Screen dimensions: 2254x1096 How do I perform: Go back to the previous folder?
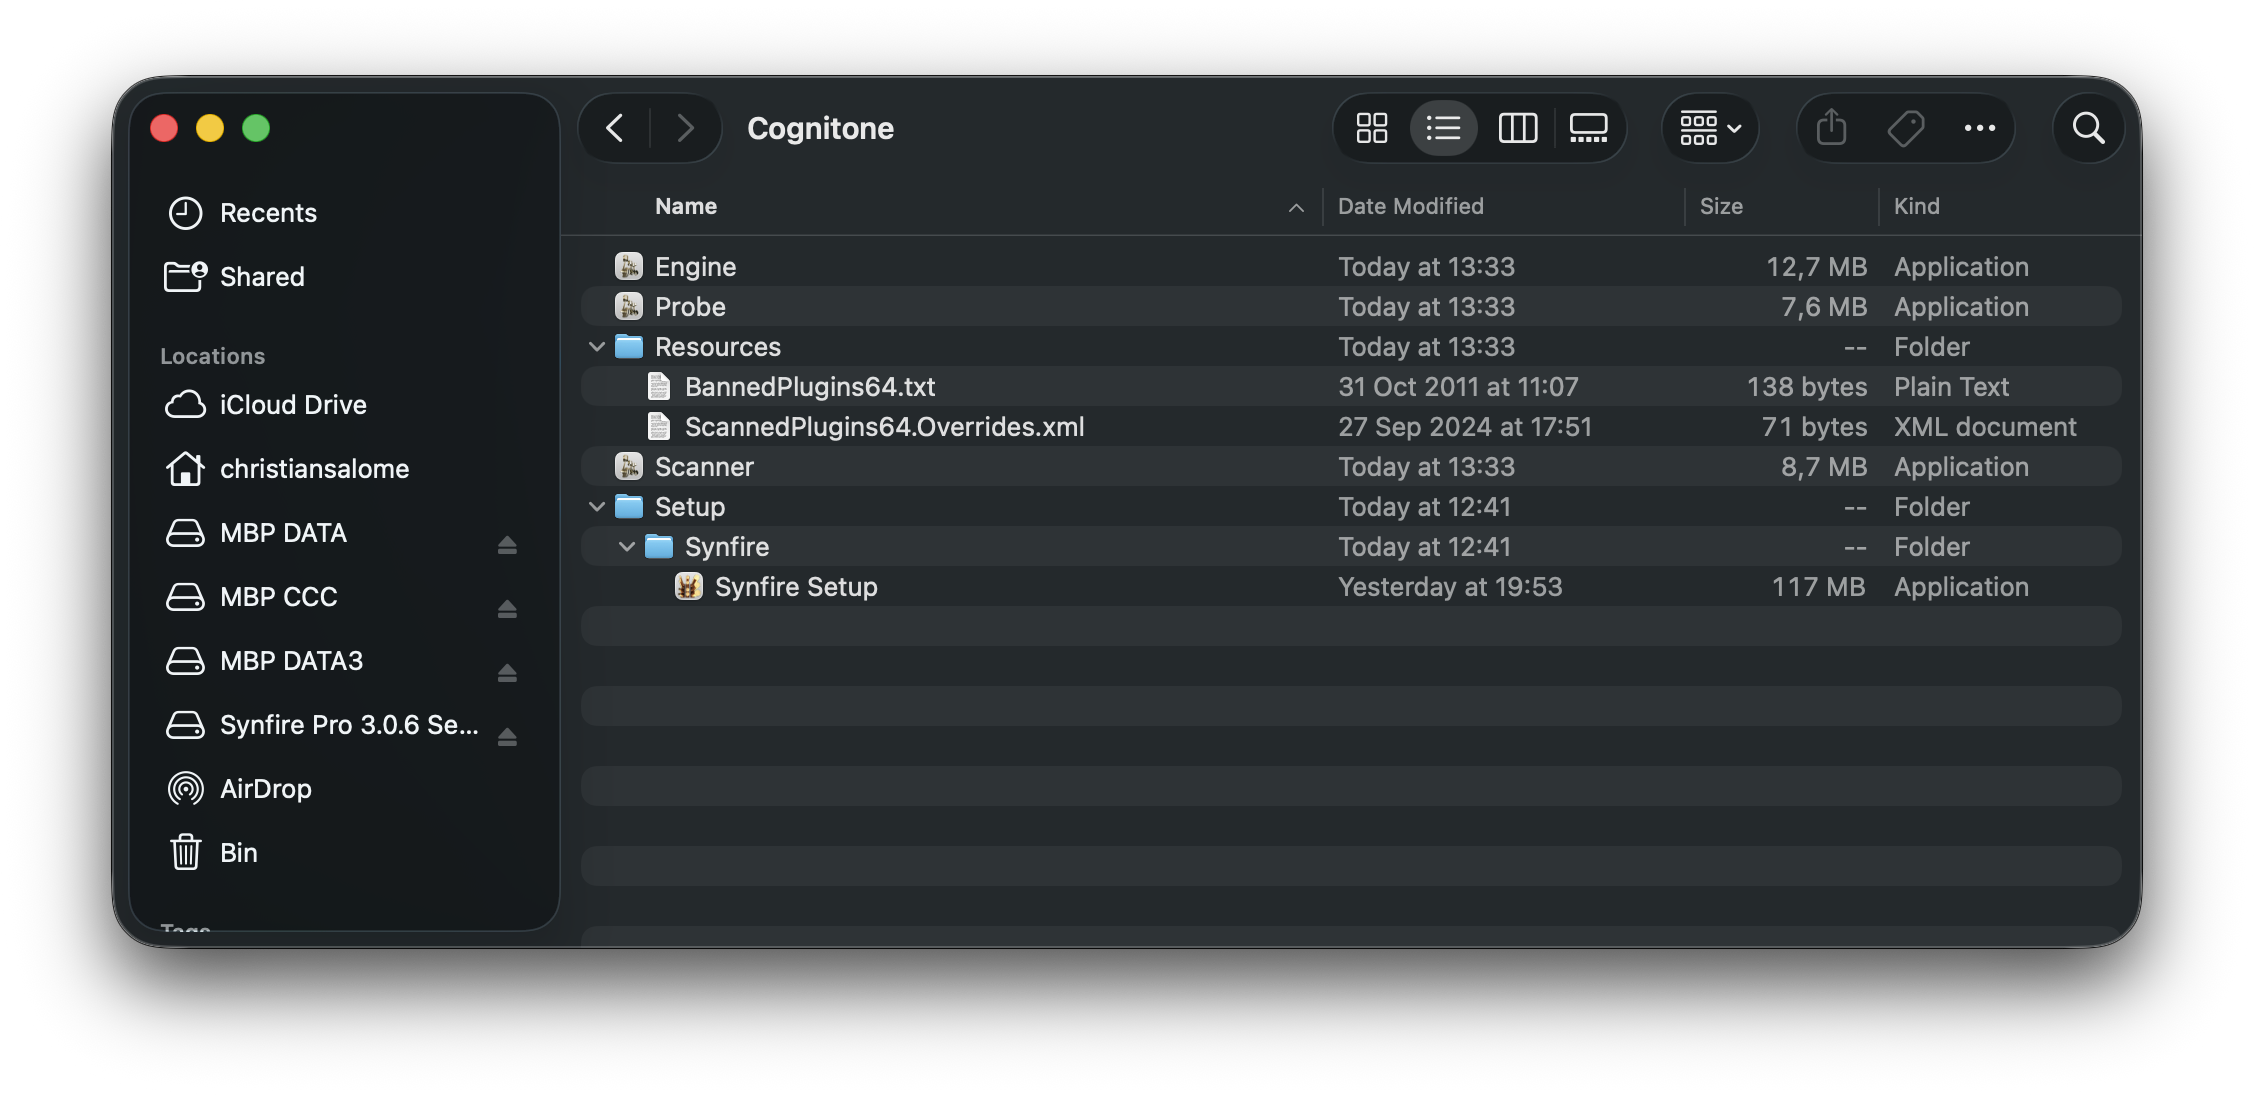(x=615, y=128)
